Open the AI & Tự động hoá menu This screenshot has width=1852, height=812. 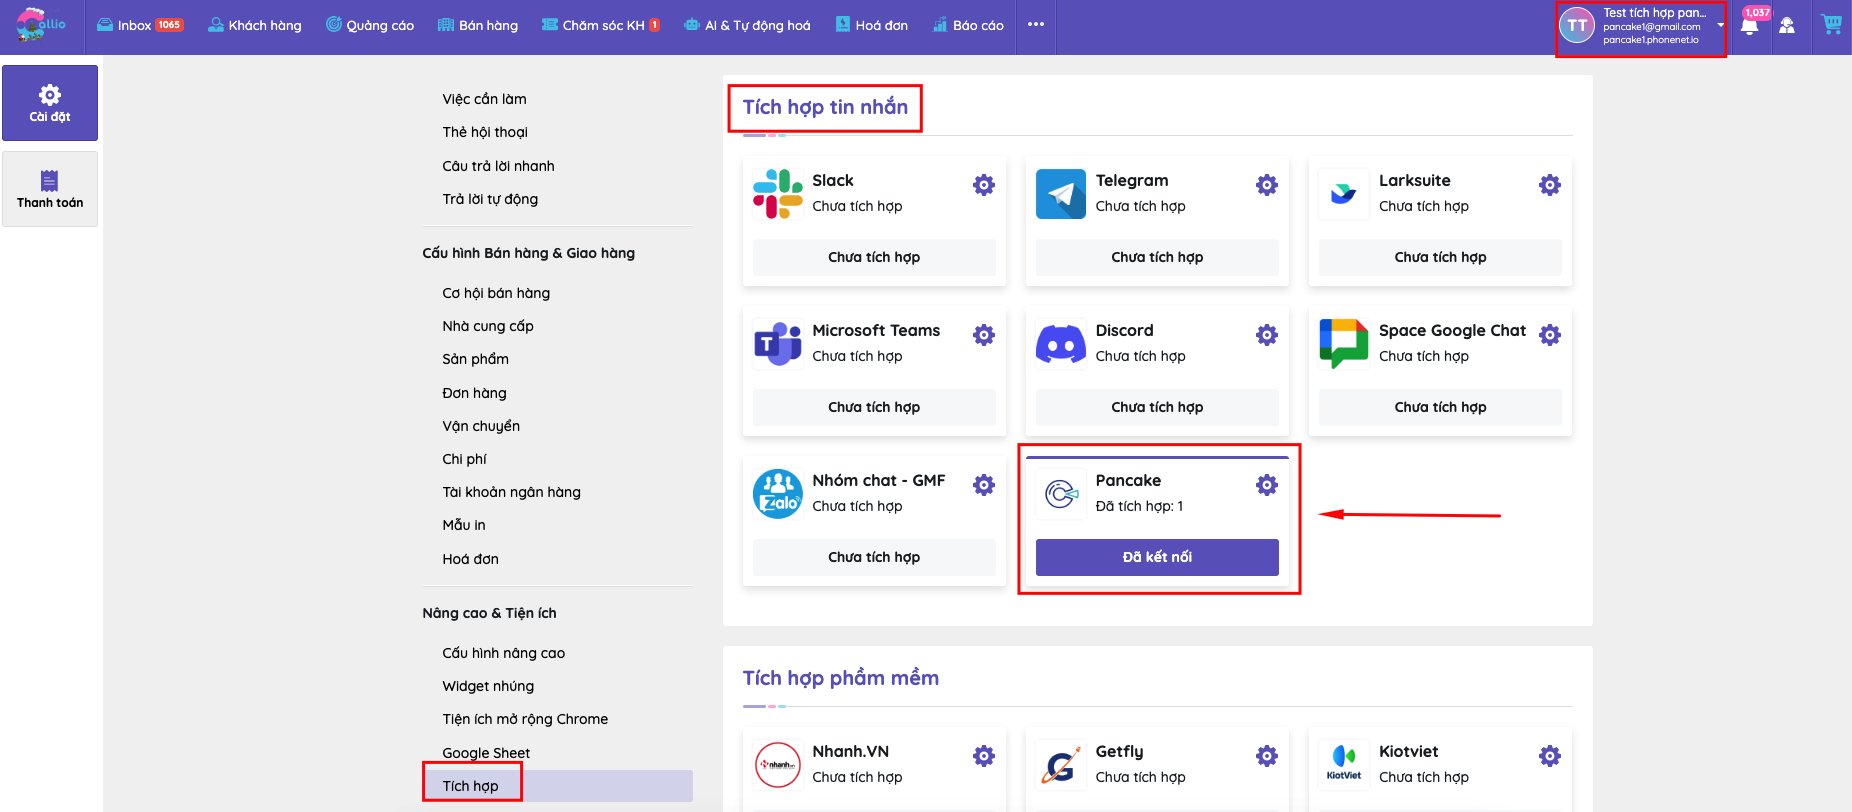[x=747, y=25]
